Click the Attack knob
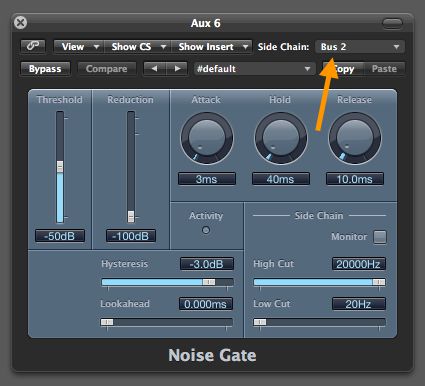 click(x=207, y=138)
